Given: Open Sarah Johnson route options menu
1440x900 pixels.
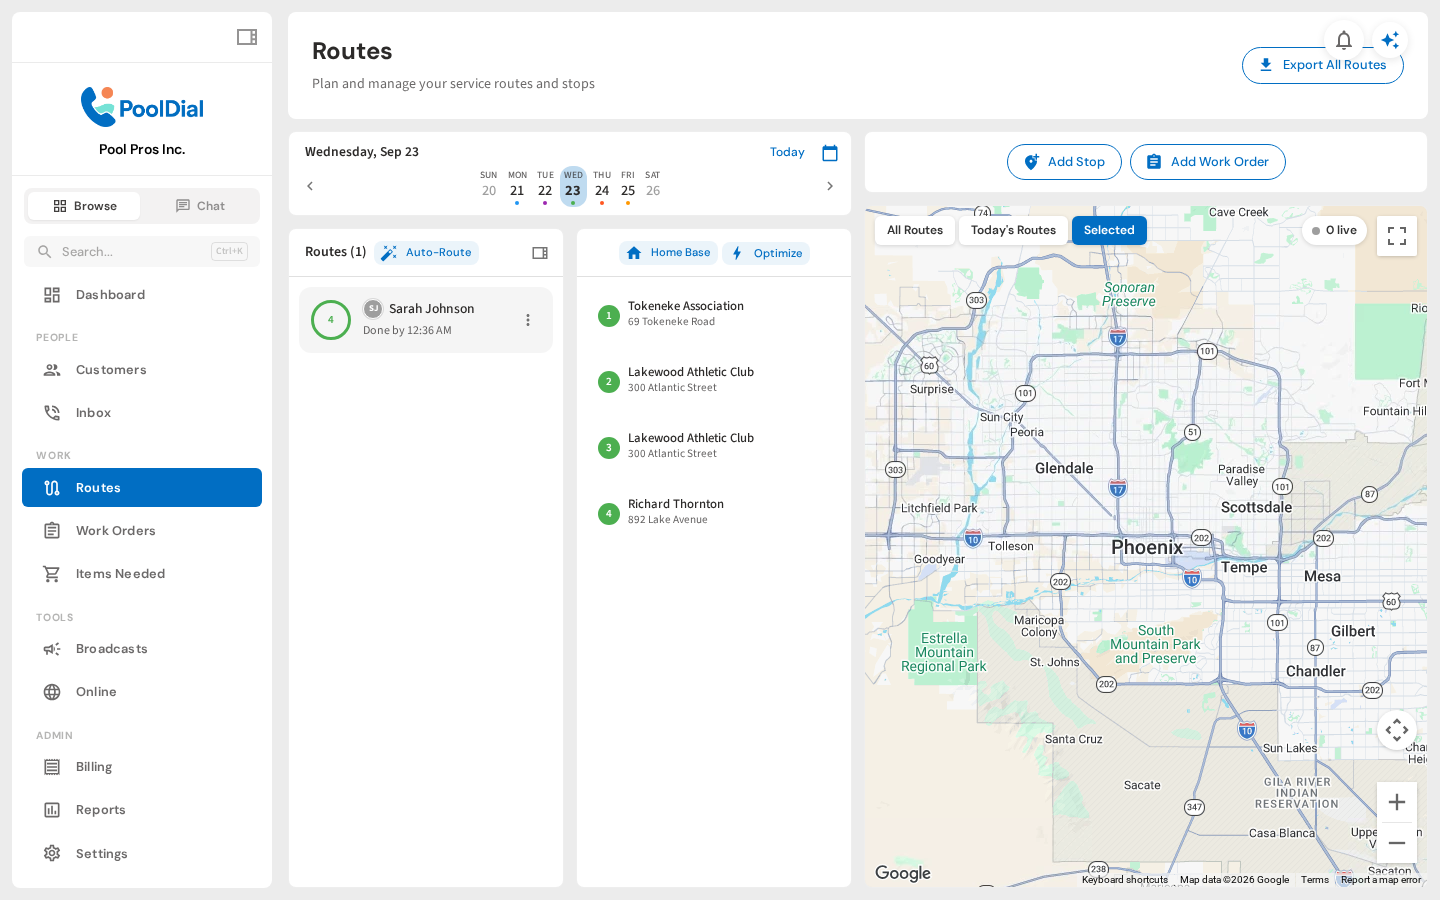Looking at the screenshot, I should [x=528, y=320].
